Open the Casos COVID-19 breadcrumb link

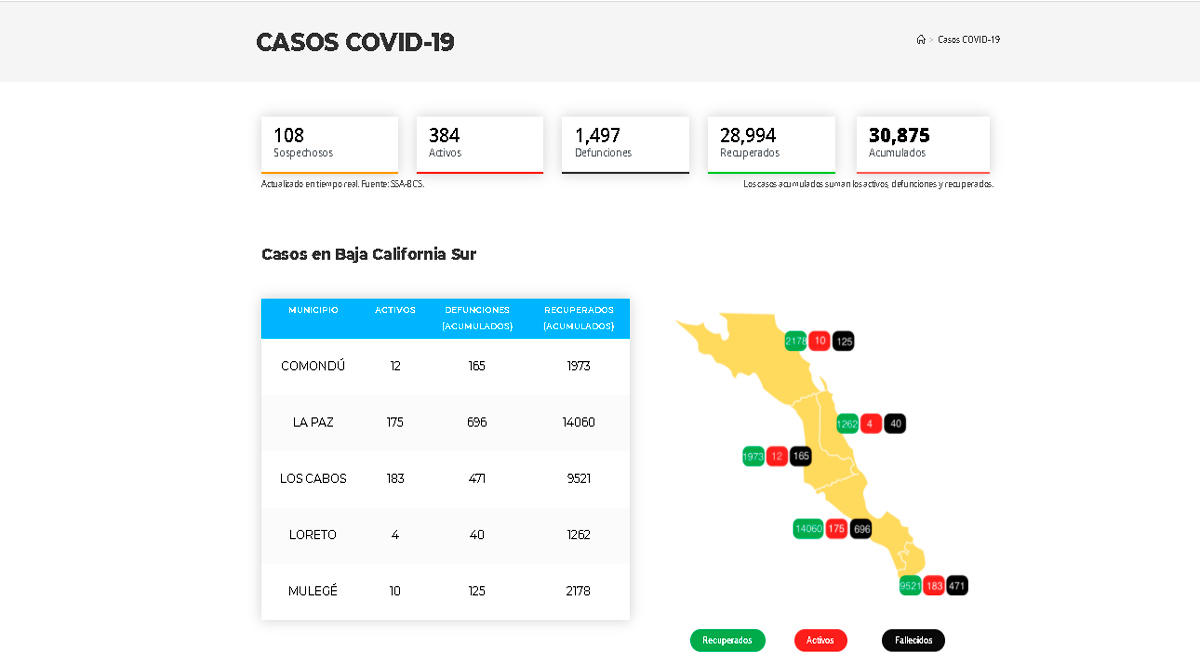point(966,40)
